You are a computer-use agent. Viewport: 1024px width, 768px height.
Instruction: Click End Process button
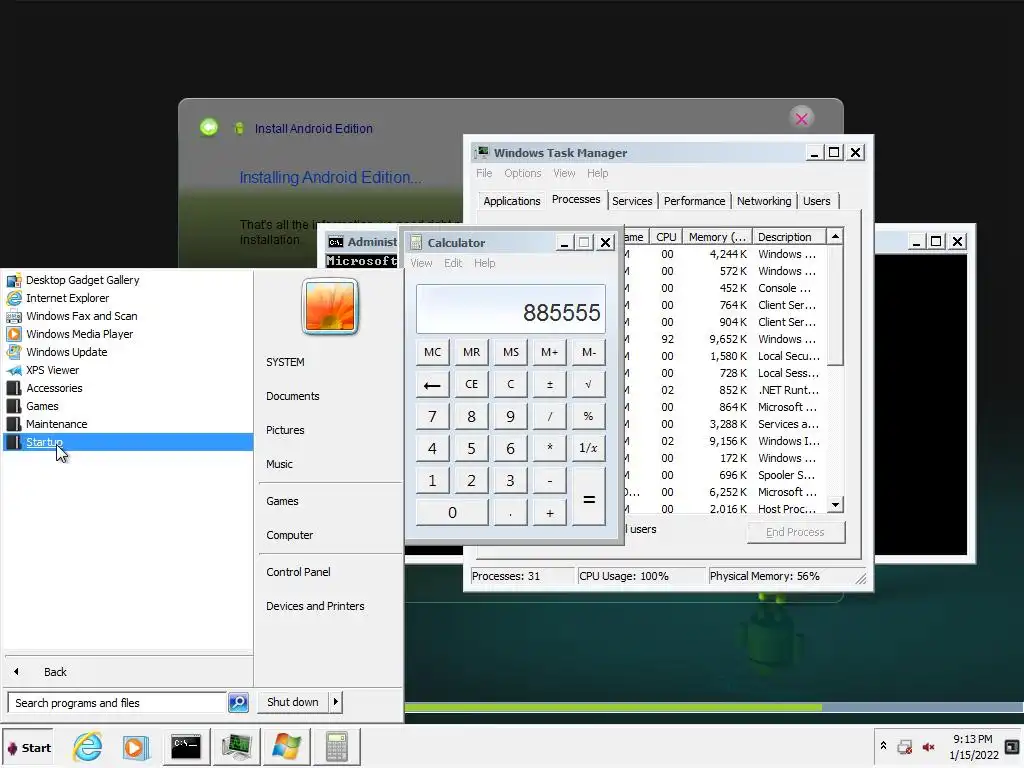pyautogui.click(x=795, y=532)
